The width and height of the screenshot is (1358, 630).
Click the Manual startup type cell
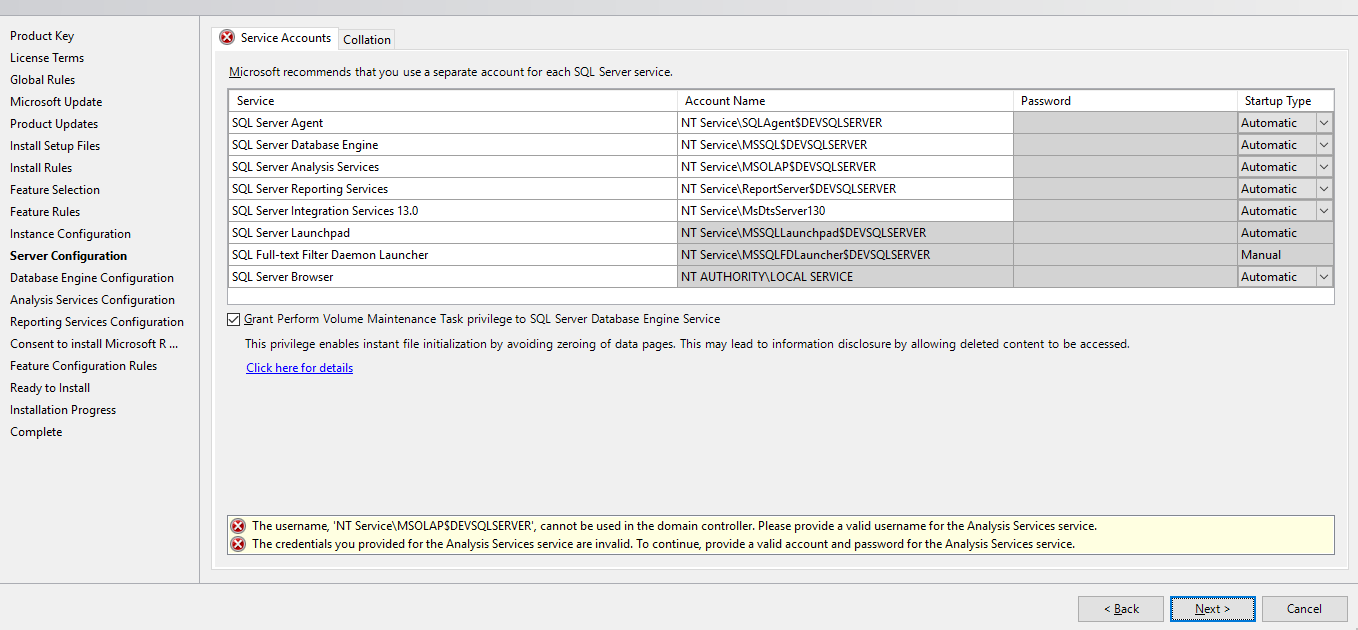tap(1286, 255)
